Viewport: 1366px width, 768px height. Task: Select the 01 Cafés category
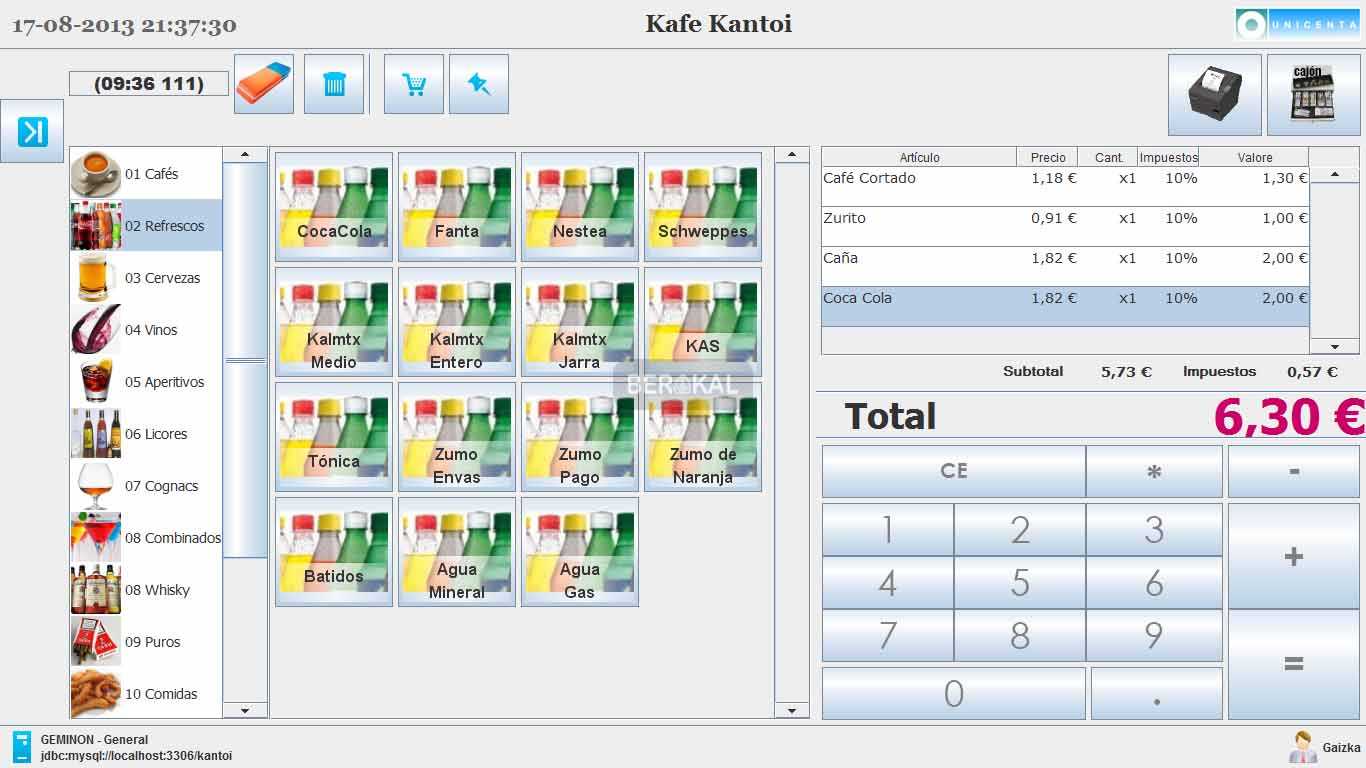[x=146, y=174]
